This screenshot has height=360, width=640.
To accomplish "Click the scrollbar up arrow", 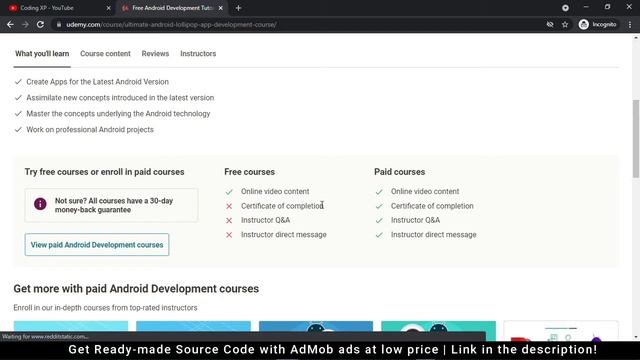I will tap(636, 38).
